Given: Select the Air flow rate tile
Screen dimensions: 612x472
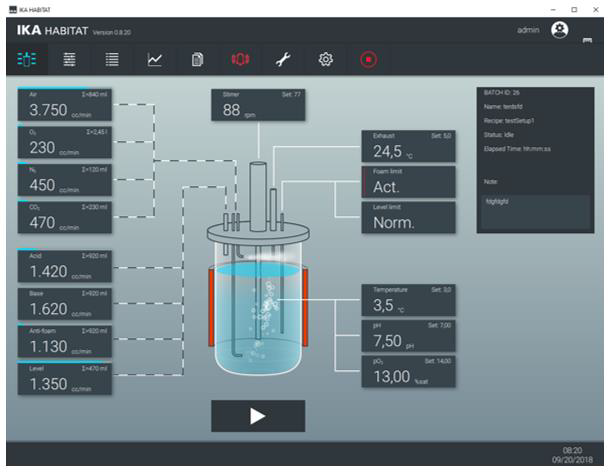Looking at the screenshot, I should coord(63,104).
